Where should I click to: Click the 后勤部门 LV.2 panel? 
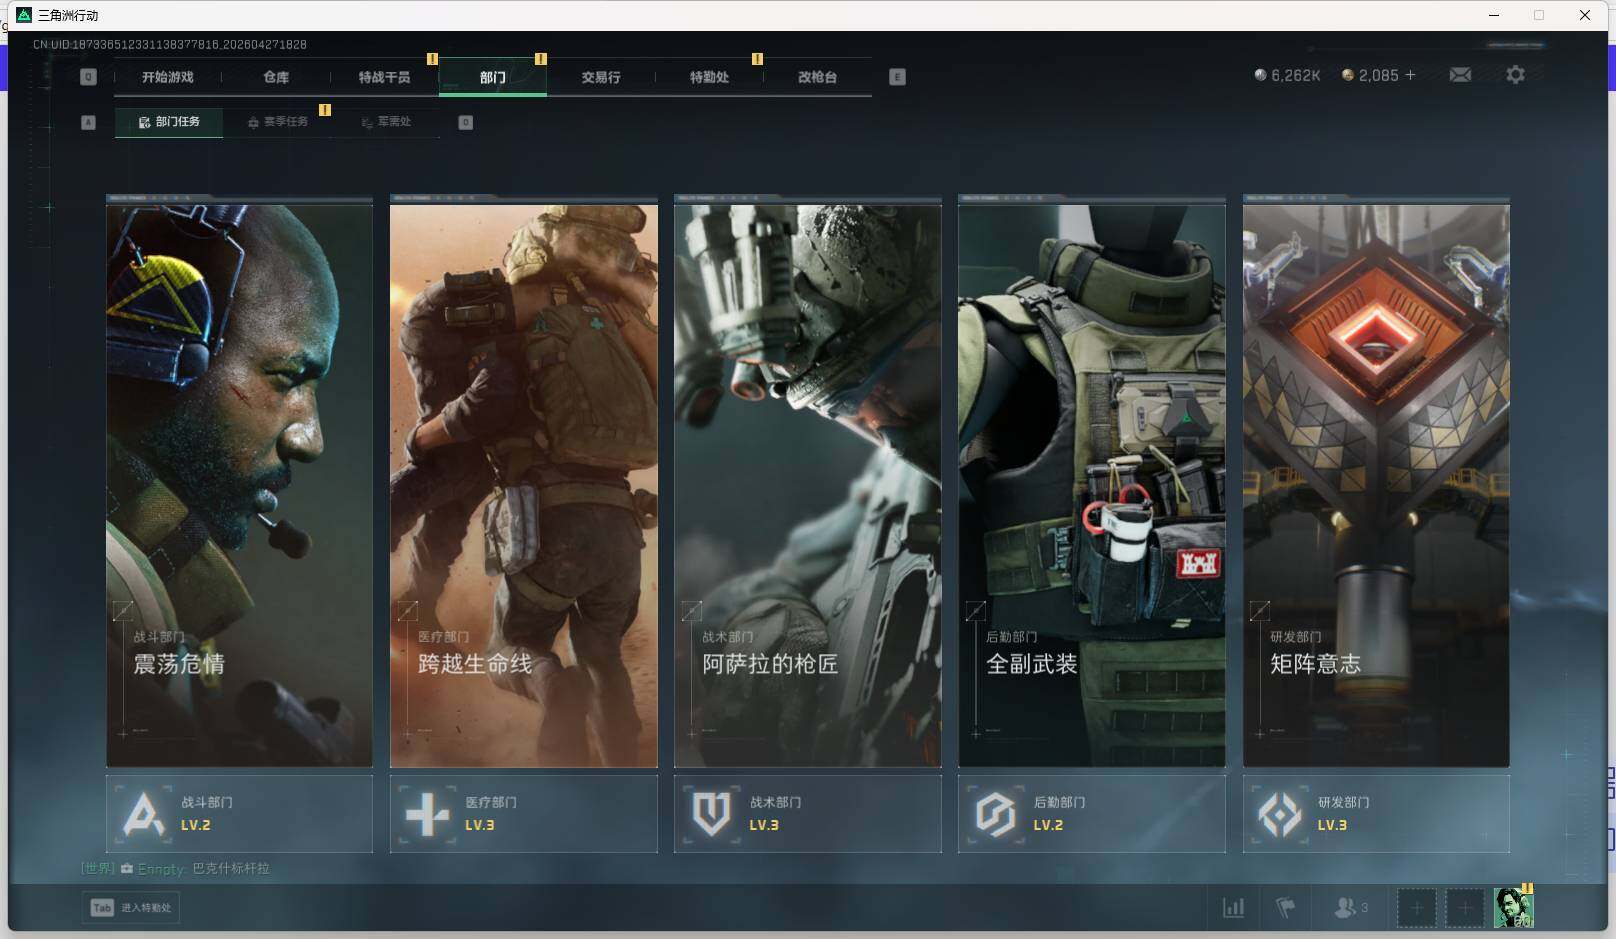coord(1092,814)
